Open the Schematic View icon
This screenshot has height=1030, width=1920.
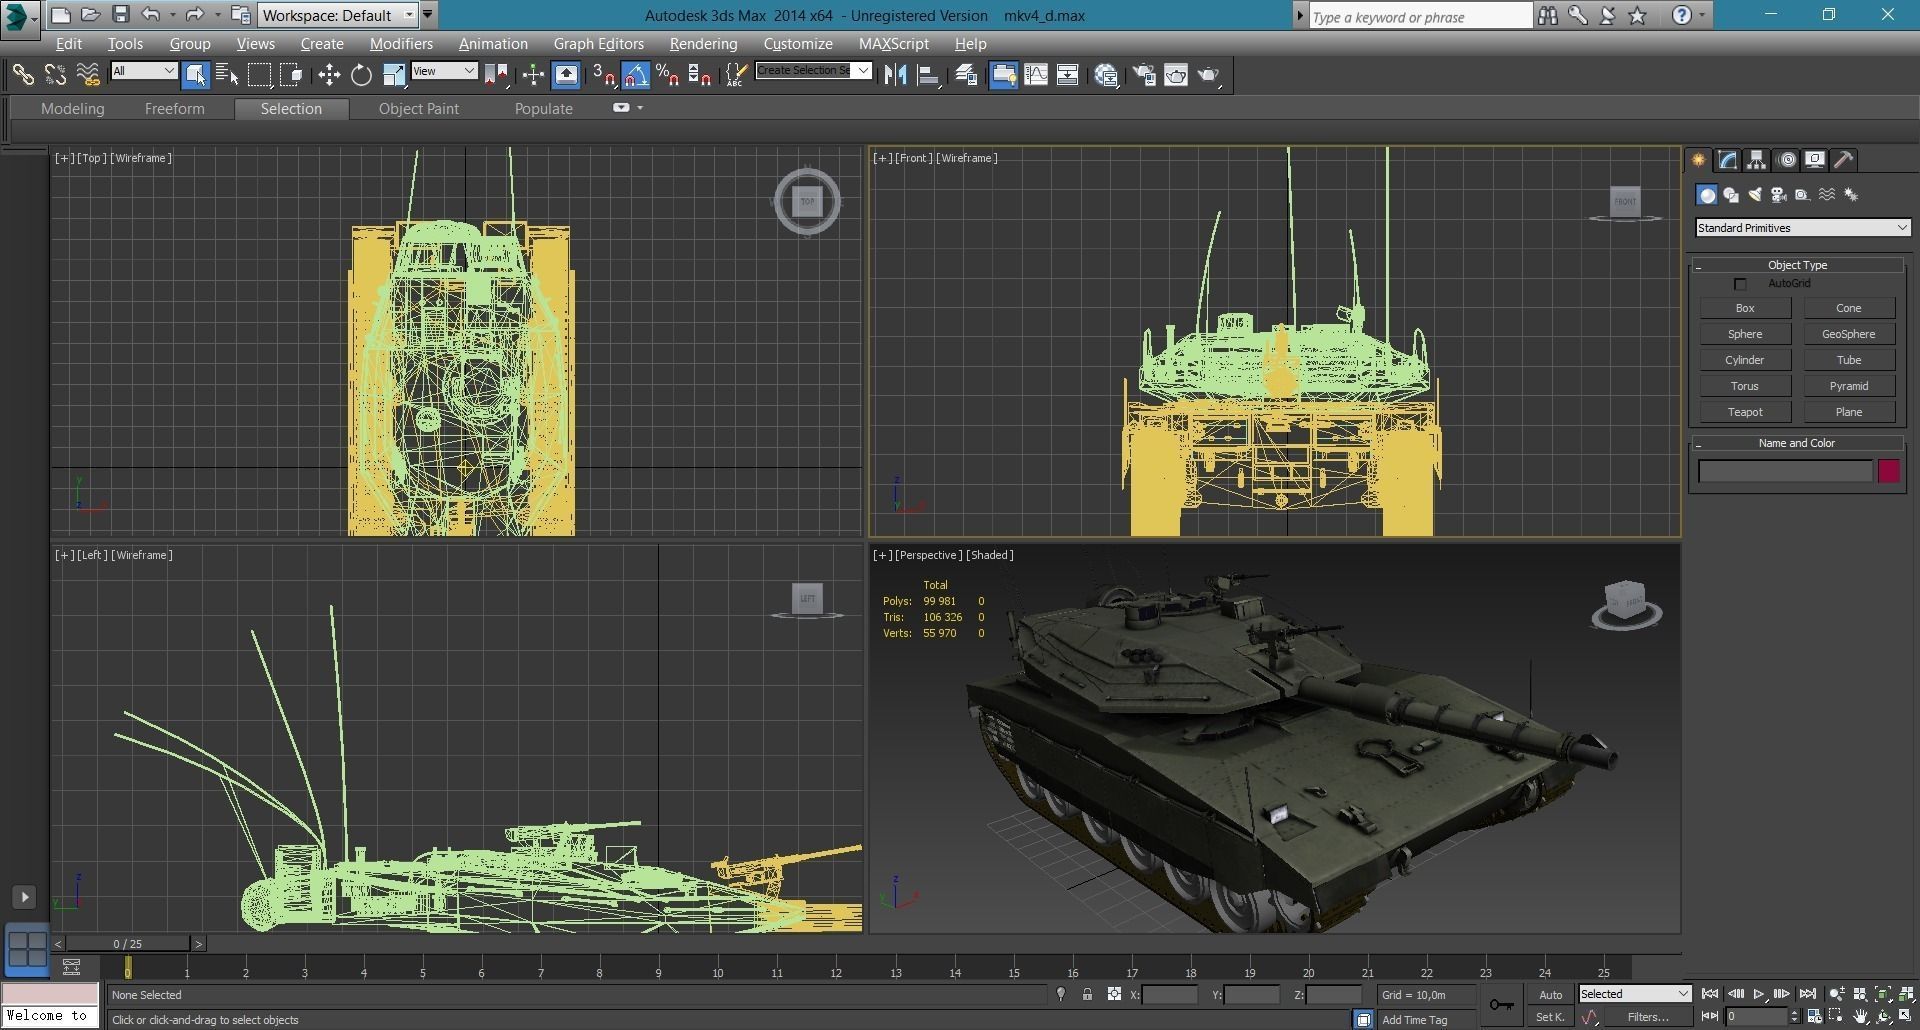pyautogui.click(x=1068, y=75)
